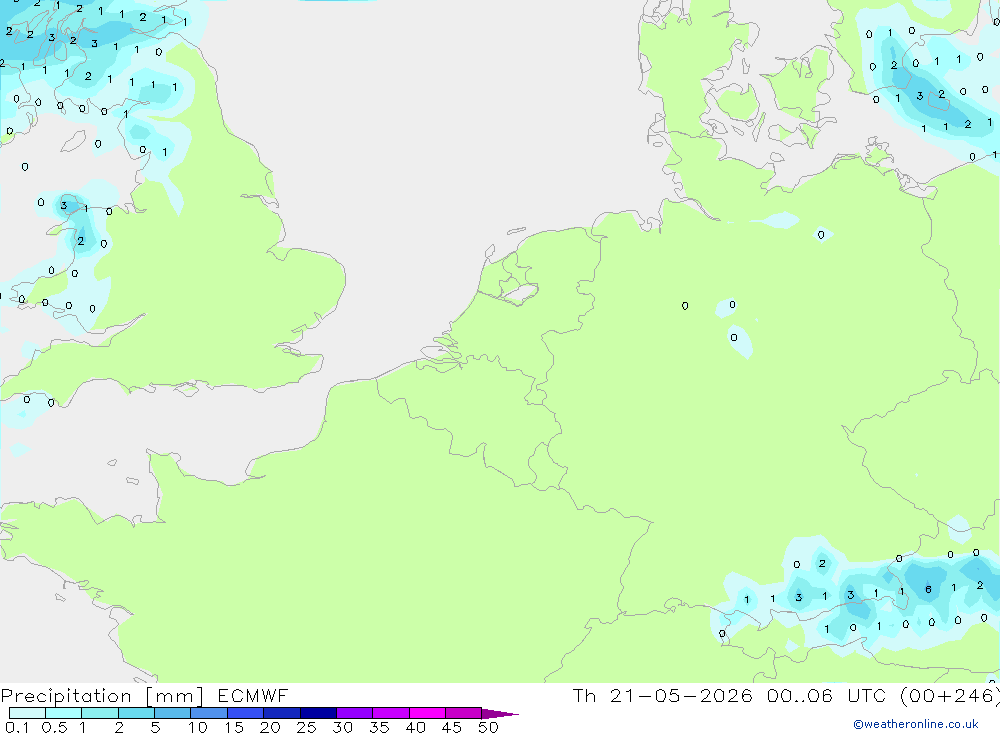
Task: Click the 25–30 mm violet legend swatch
Action: pyautogui.click(x=318, y=713)
